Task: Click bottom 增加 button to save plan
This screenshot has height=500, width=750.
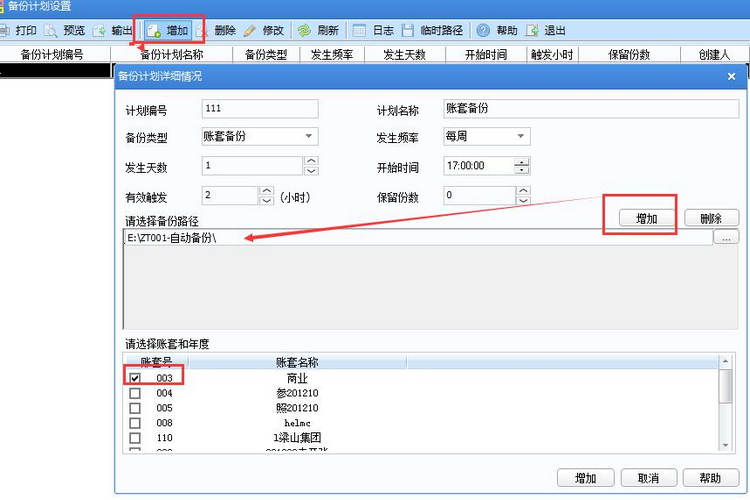Action: (x=585, y=478)
